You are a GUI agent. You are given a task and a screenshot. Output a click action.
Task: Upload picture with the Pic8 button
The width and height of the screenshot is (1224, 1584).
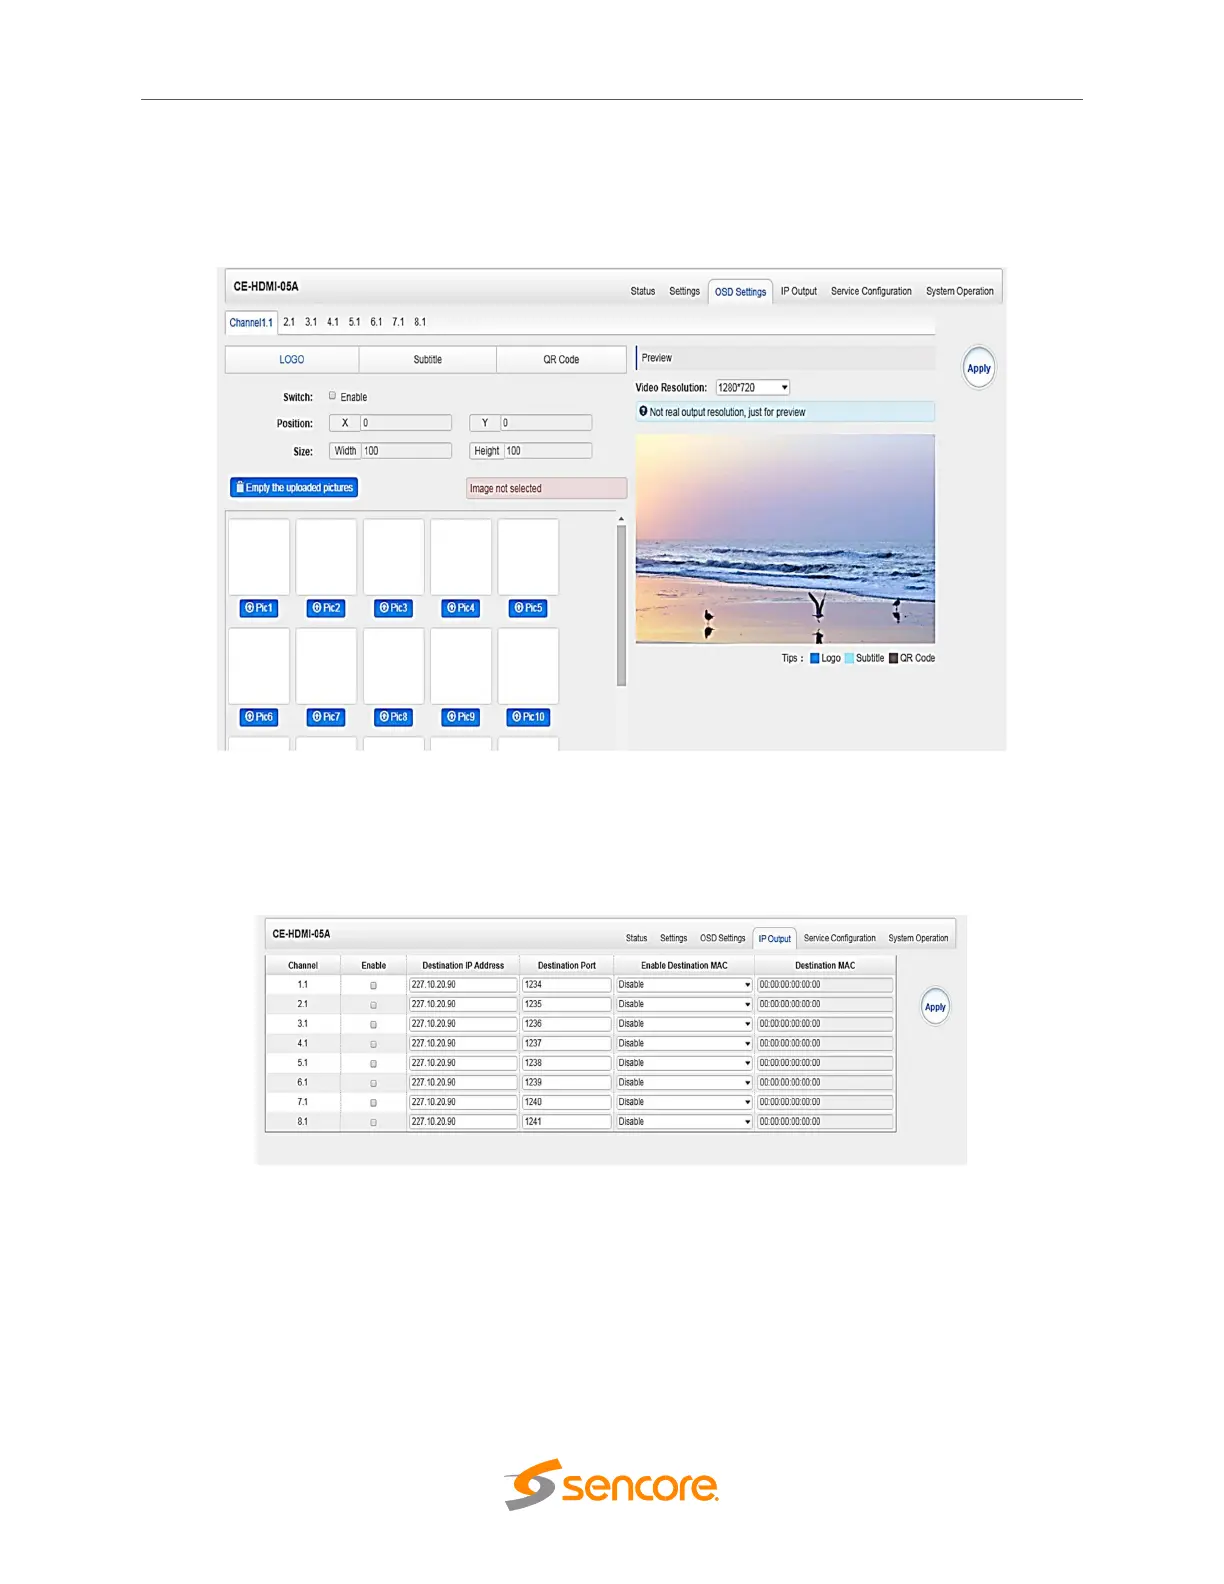click(x=394, y=717)
